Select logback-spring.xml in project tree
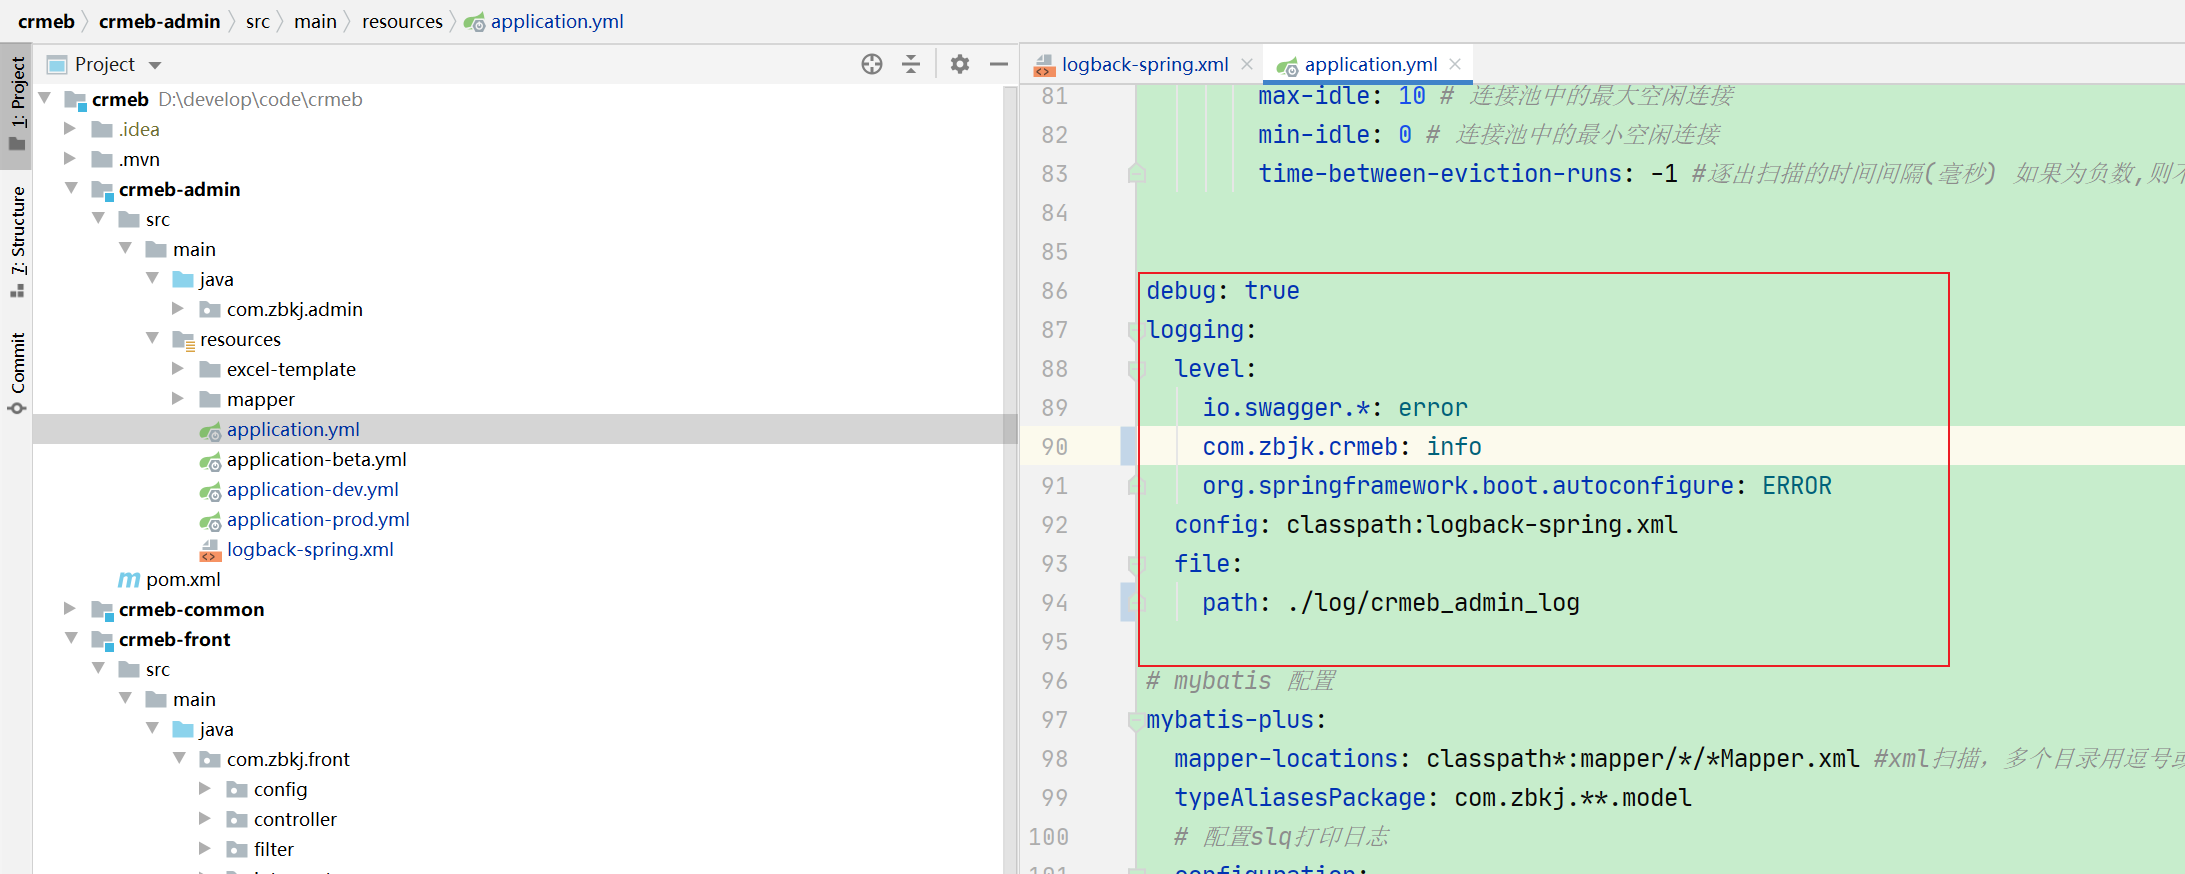This screenshot has width=2185, height=874. 310,549
